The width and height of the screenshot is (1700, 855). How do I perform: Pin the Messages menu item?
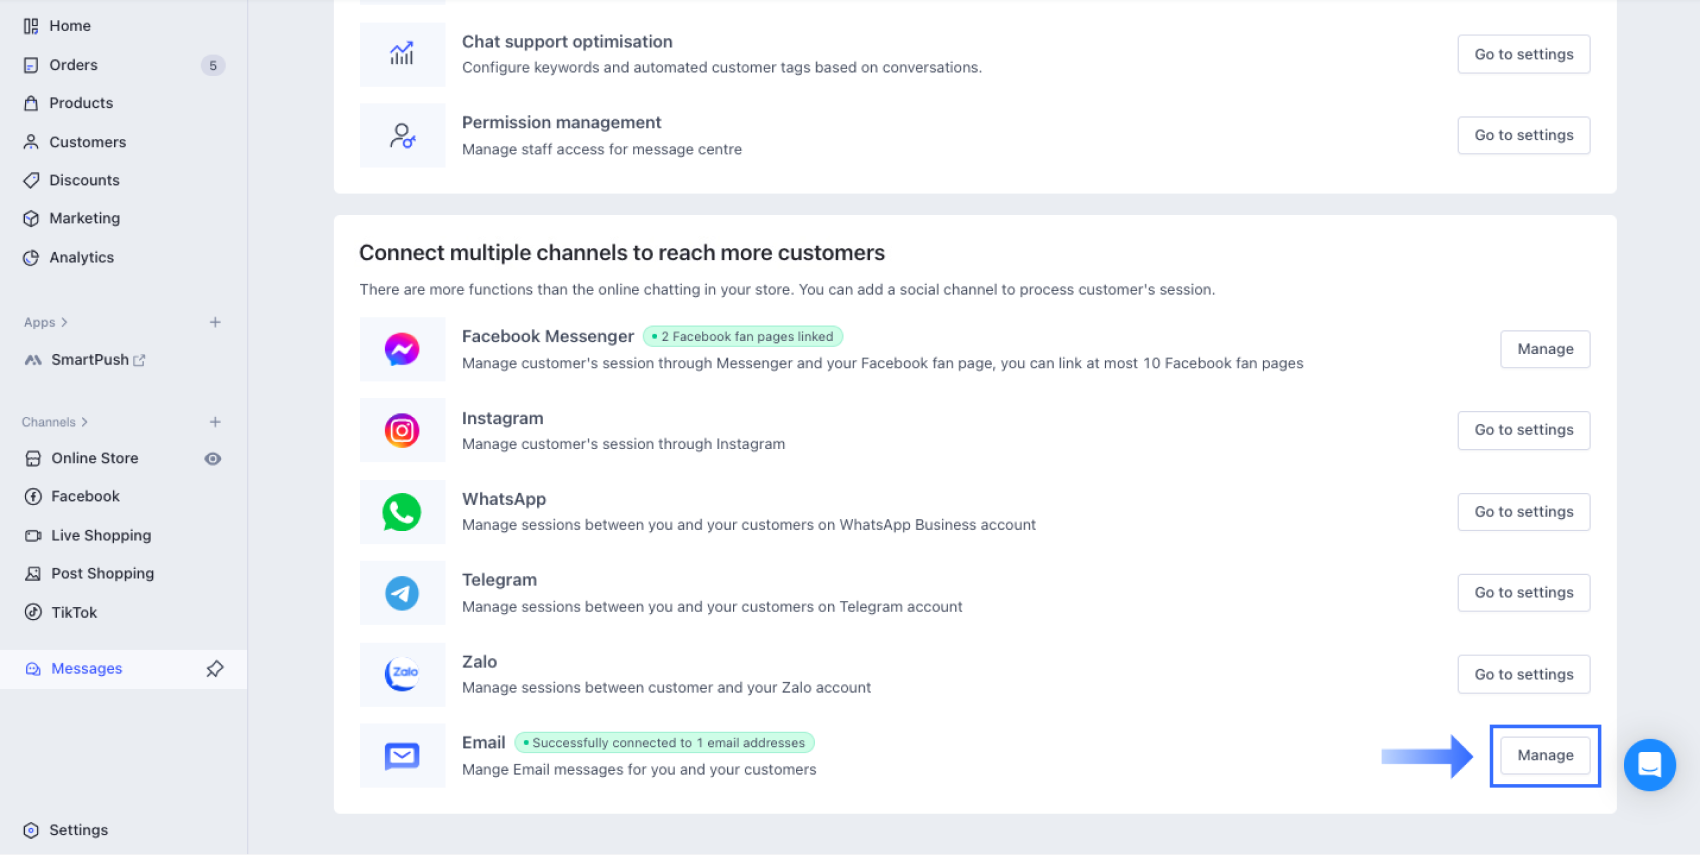[x=215, y=668]
